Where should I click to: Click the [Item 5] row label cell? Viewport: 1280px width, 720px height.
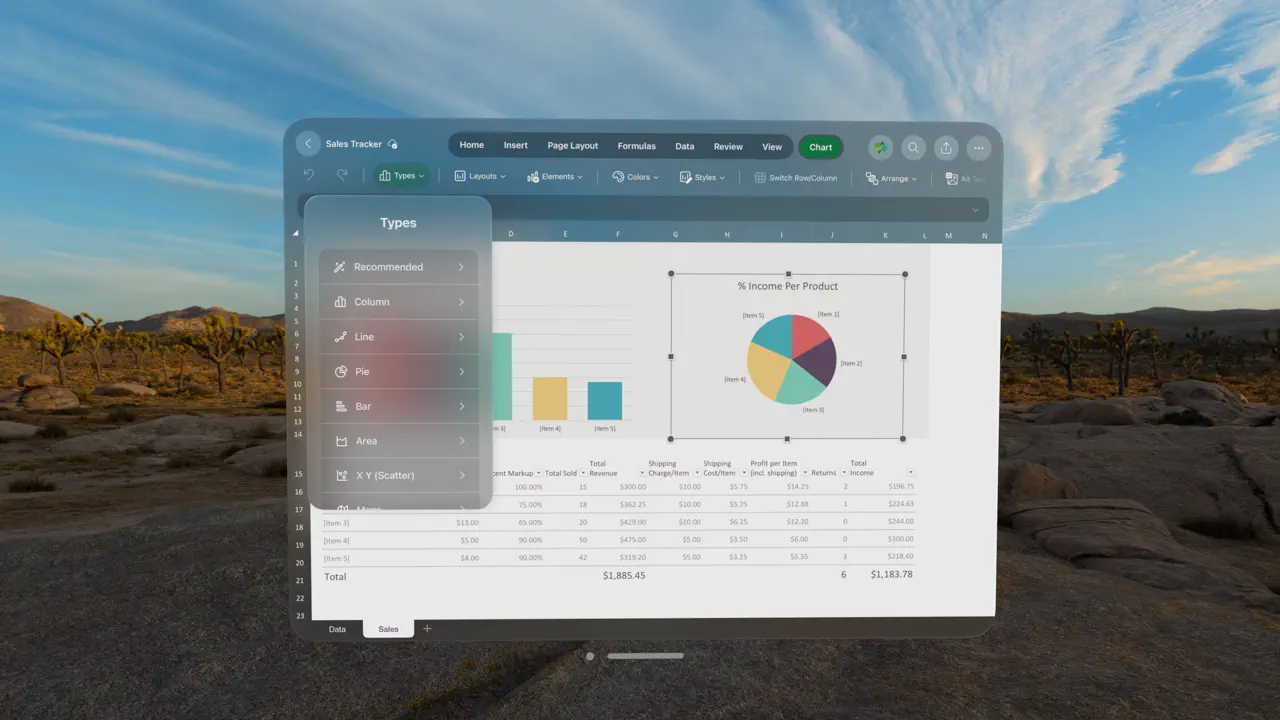[x=336, y=558]
